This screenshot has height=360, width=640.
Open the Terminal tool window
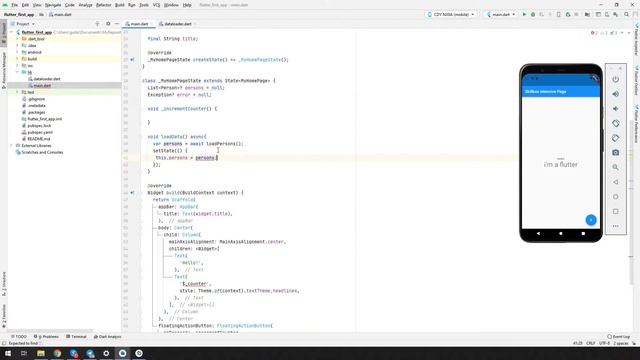click(76, 337)
